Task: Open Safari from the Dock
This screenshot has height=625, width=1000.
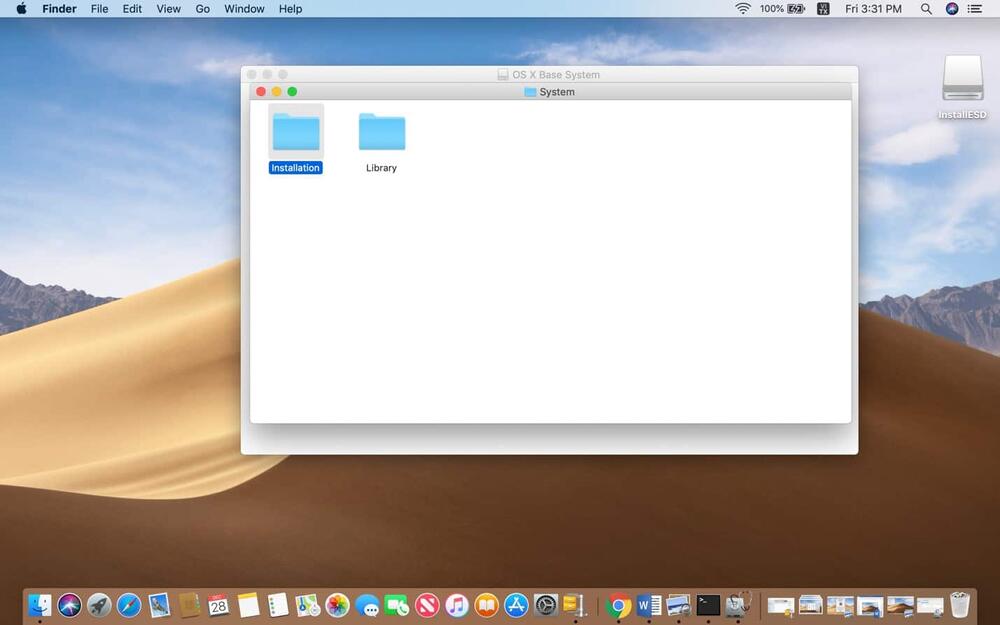Action: click(x=129, y=605)
